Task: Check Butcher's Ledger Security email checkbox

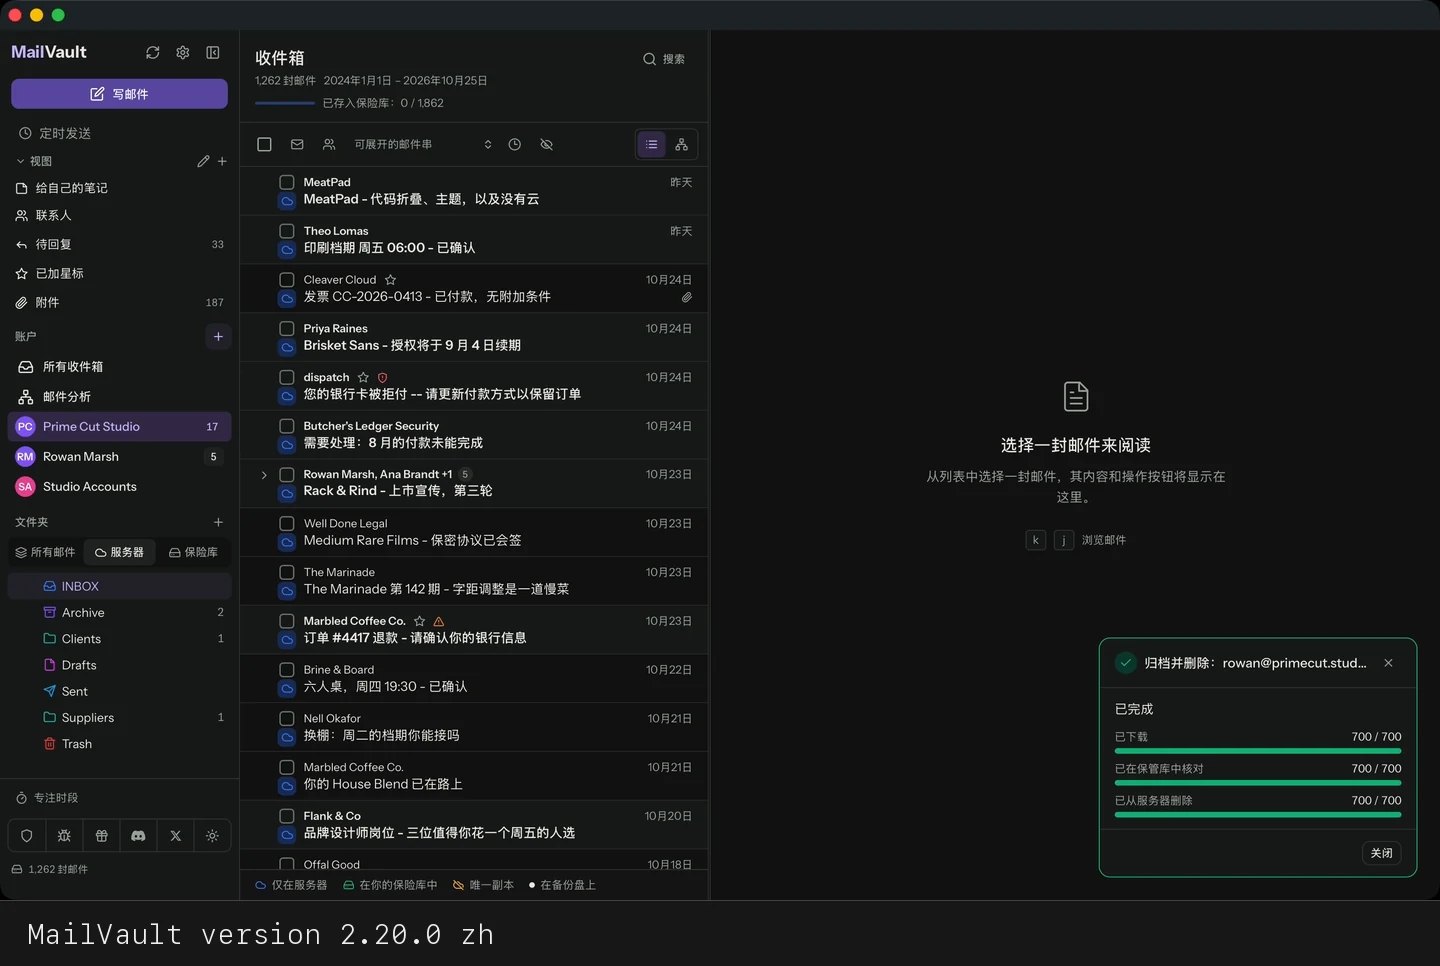Action: (287, 426)
